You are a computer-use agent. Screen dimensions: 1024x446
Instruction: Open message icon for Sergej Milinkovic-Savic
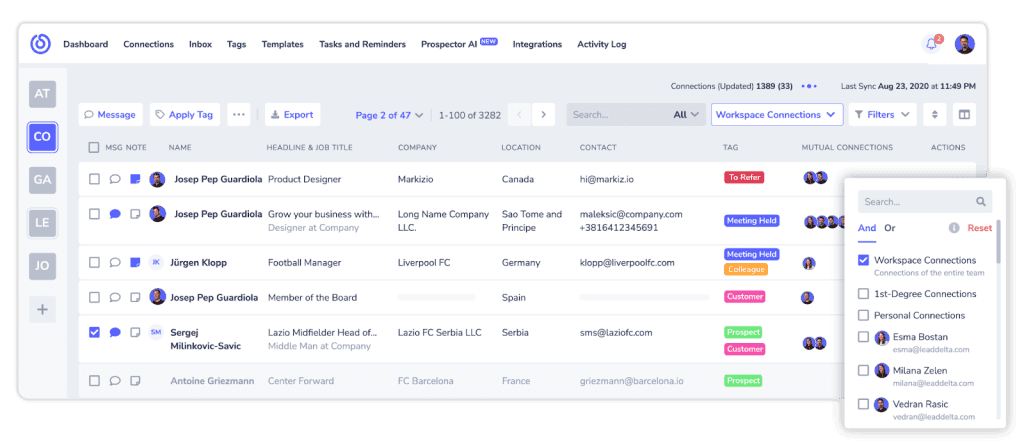[115, 332]
